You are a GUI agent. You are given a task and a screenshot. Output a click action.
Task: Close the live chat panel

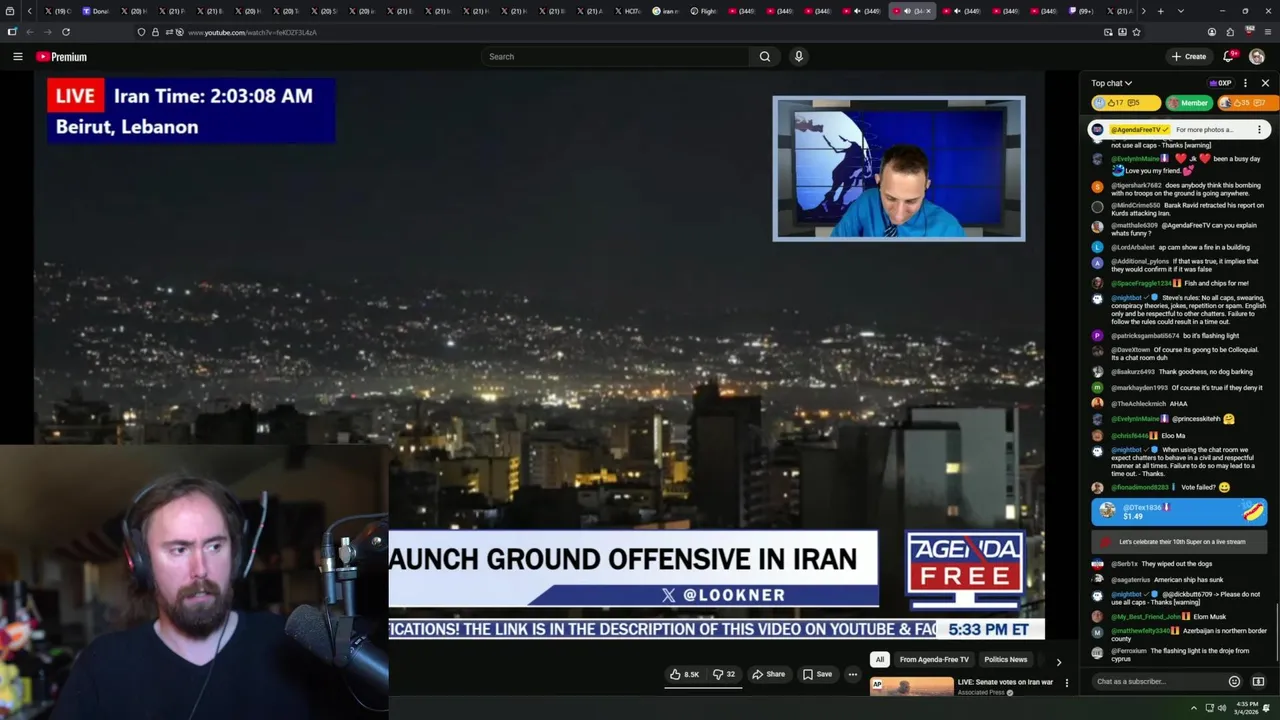(x=1265, y=83)
